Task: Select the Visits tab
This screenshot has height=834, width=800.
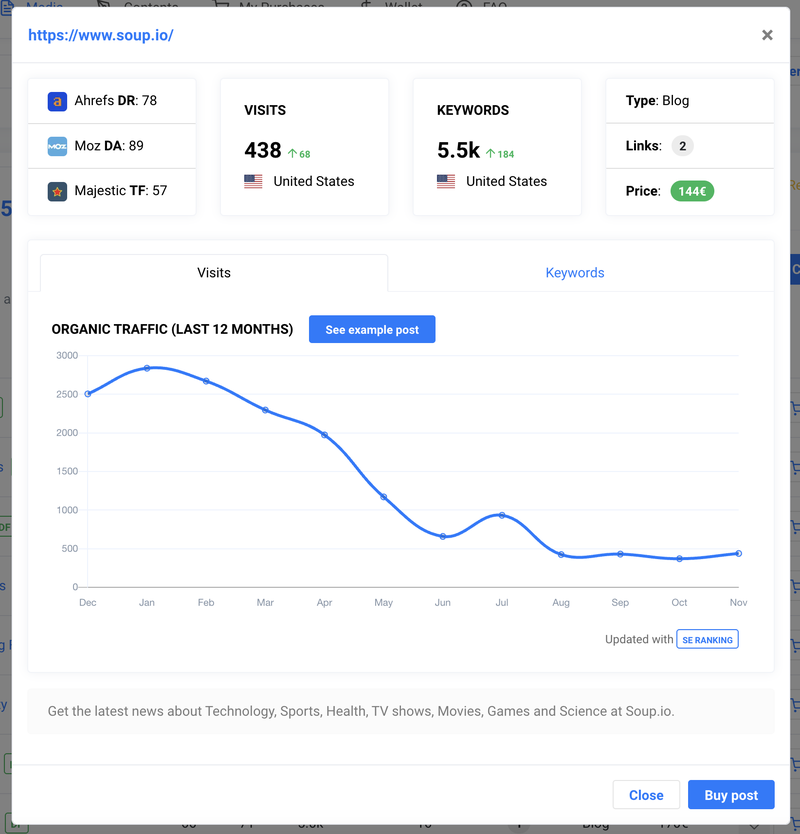Action: [213, 272]
